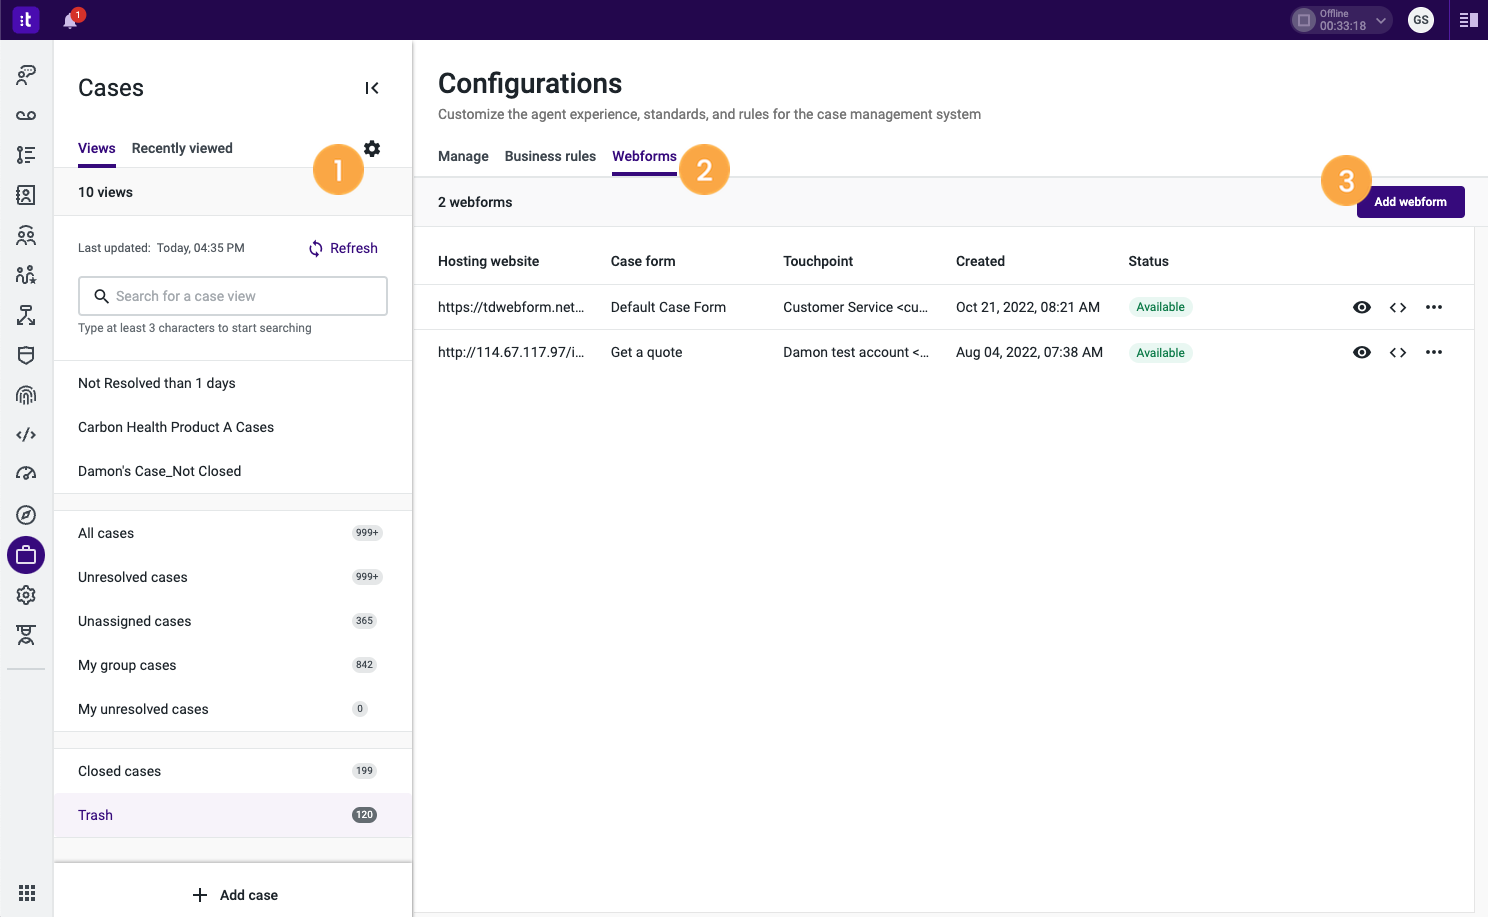Open the team star icon in sidebar
Viewport: 1488px width, 917px height.
(x=26, y=275)
